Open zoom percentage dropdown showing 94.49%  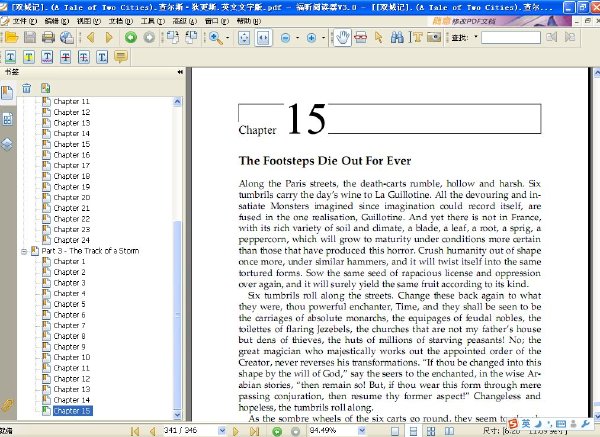(362, 431)
